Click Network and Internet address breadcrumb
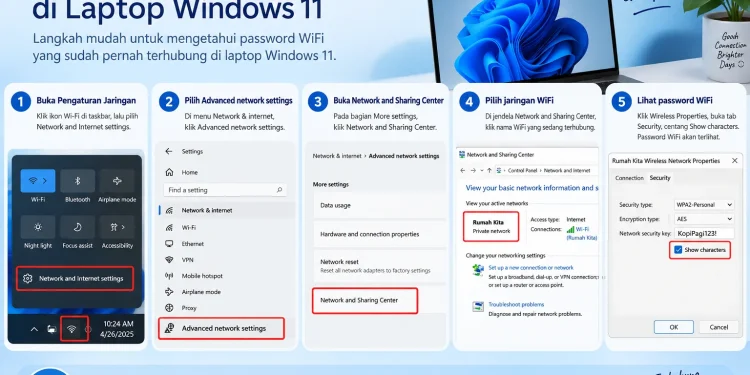Image resolution: width=750 pixels, height=375 pixels. point(567,170)
